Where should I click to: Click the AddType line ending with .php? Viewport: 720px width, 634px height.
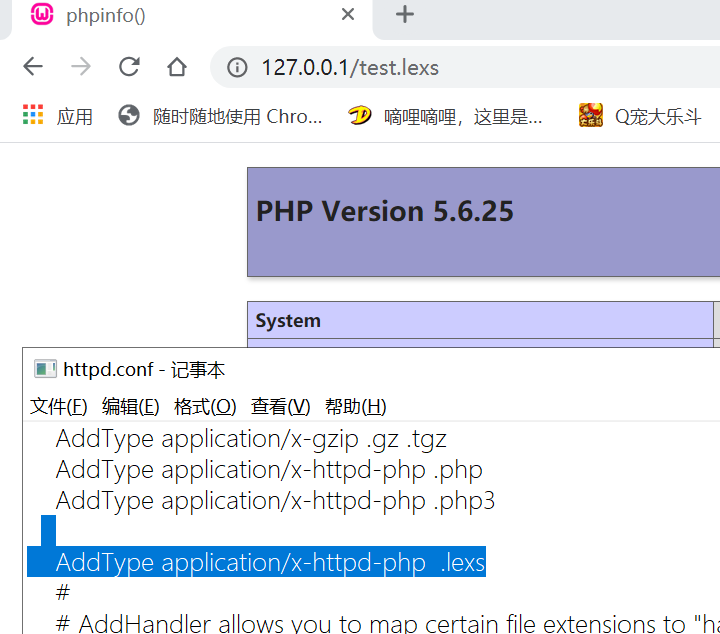(x=269, y=471)
